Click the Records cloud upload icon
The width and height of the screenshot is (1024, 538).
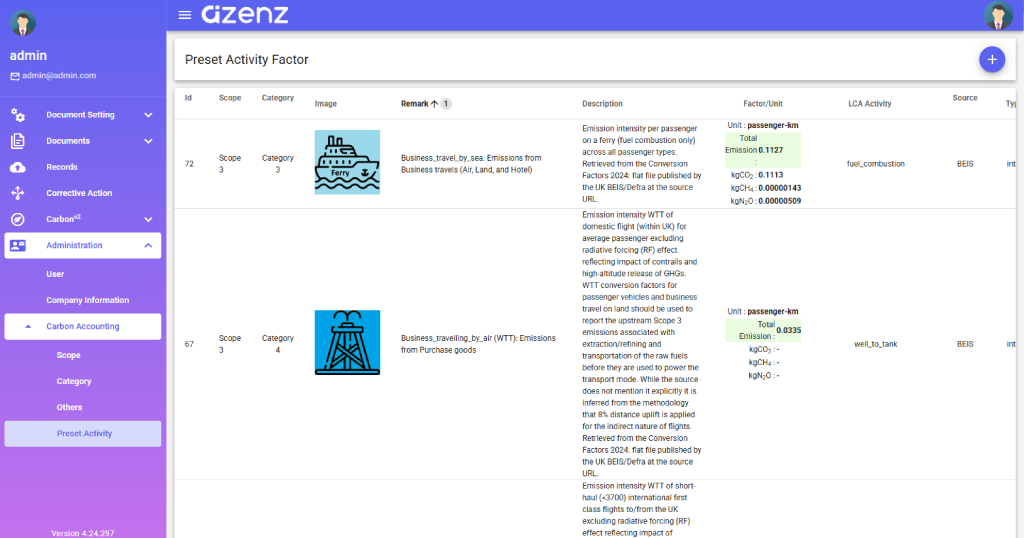(x=18, y=167)
